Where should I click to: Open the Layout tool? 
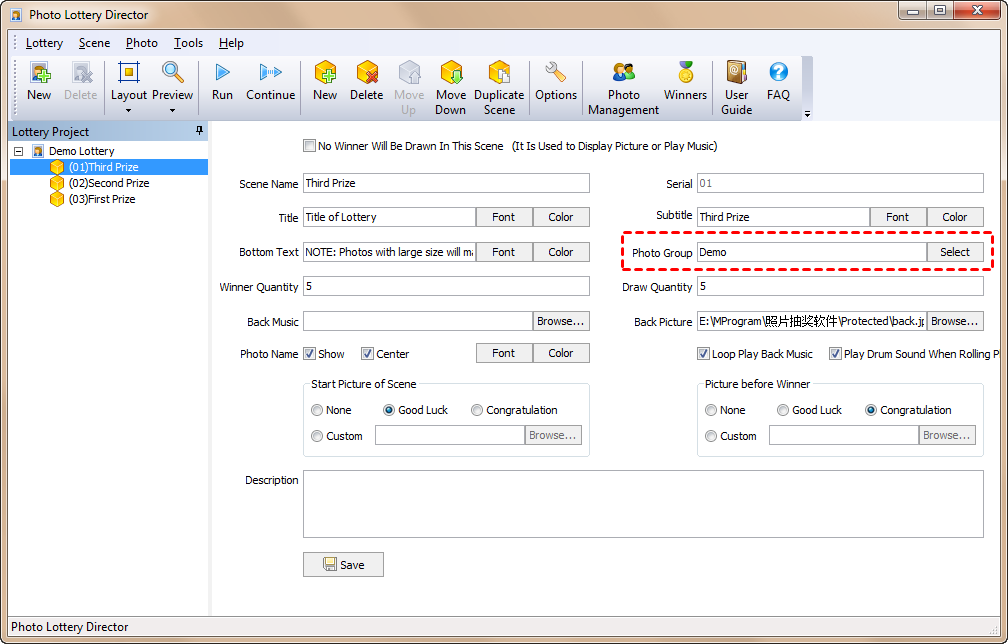(x=129, y=73)
